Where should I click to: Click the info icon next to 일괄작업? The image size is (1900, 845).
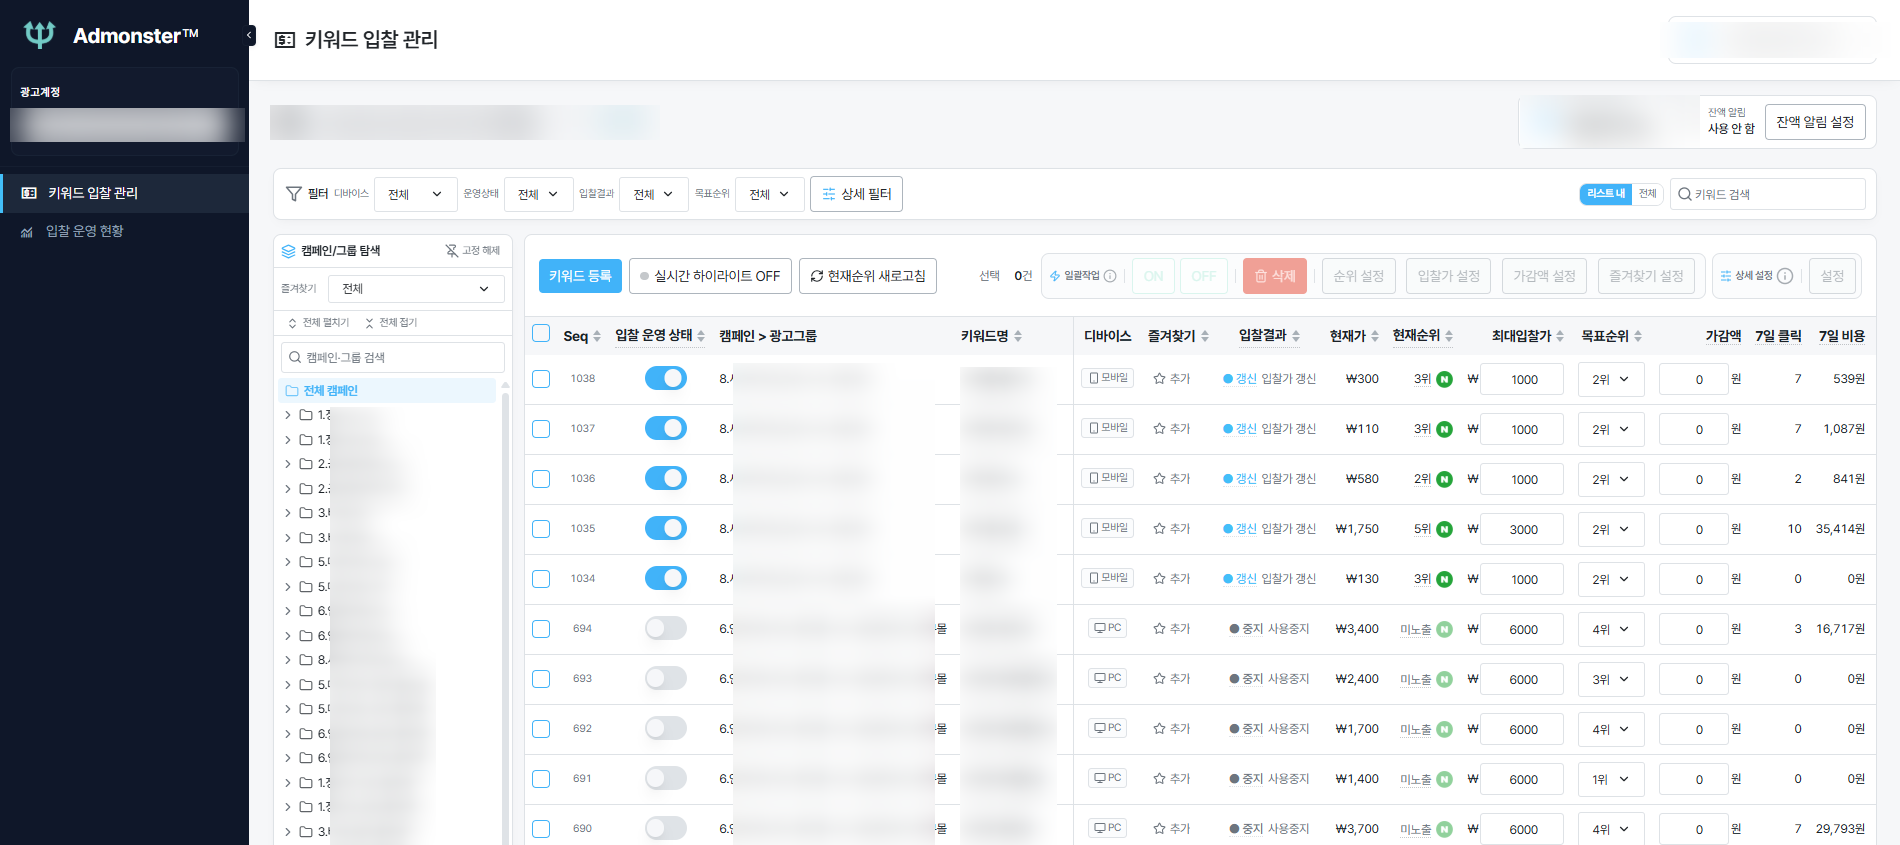(1110, 276)
